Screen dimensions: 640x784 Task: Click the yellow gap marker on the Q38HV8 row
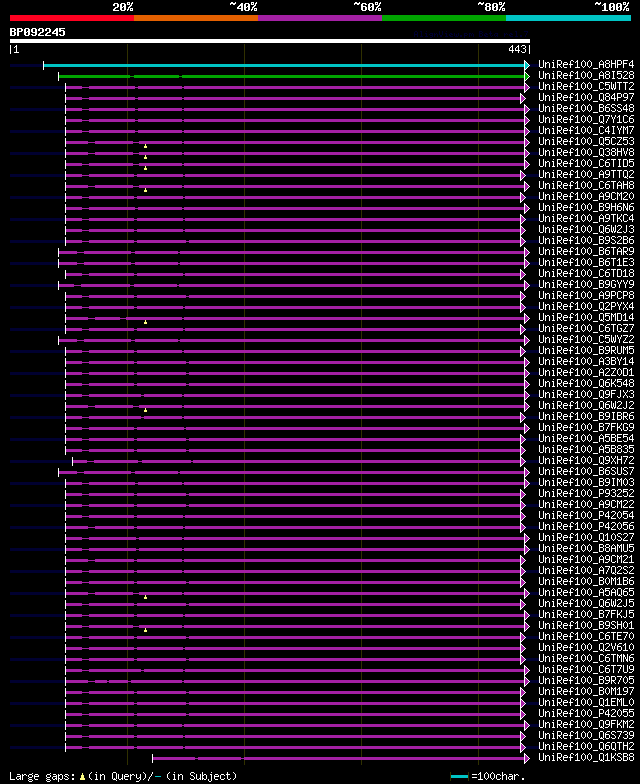pyautogui.click(x=146, y=157)
